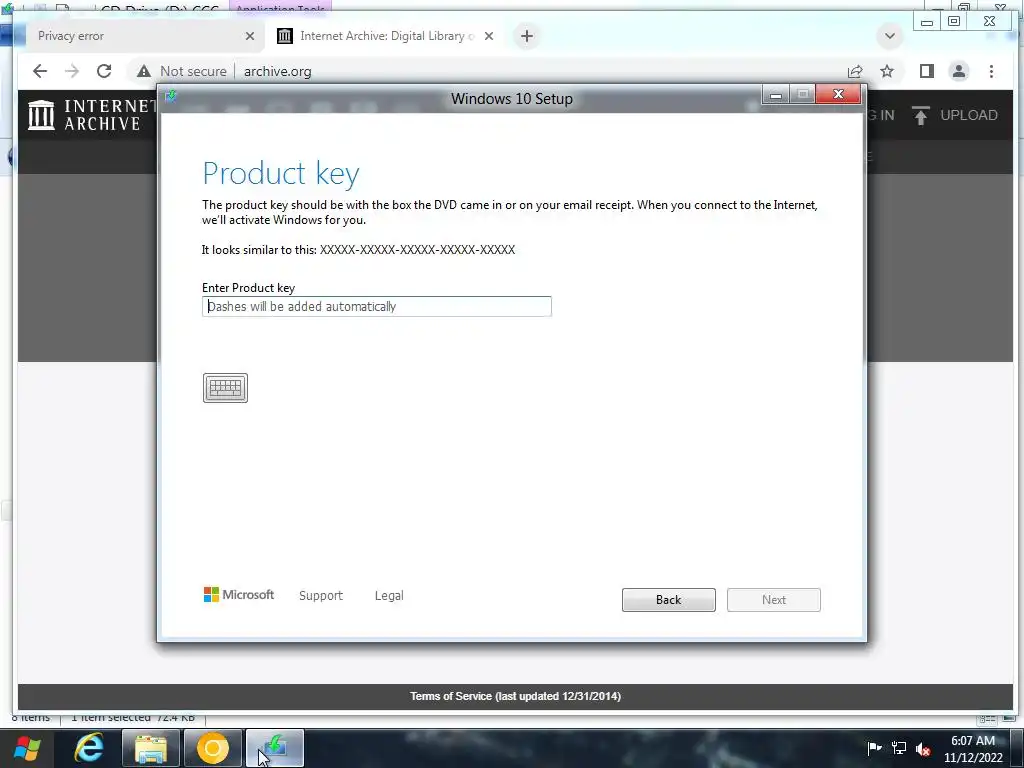1024x768 pixels.
Task: Click the Internet Archive logo
Action: pyautogui.click(x=91, y=115)
